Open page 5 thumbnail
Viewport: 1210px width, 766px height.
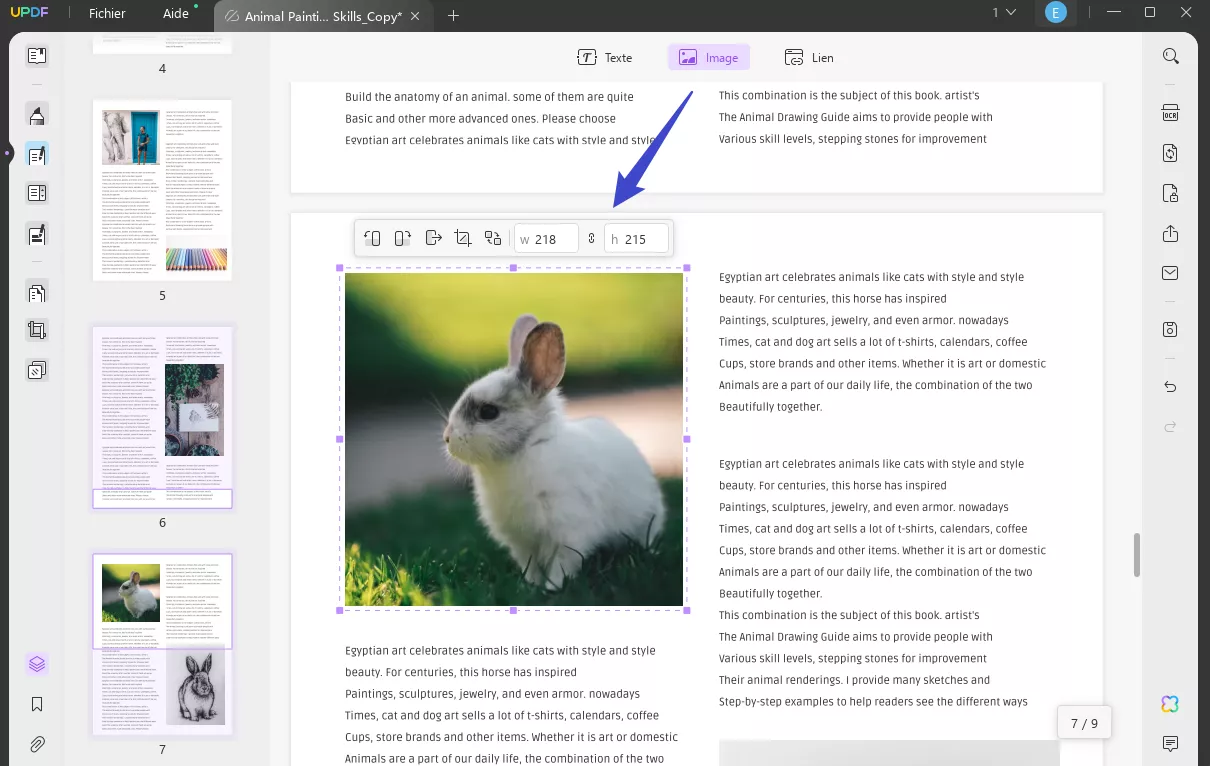[163, 190]
